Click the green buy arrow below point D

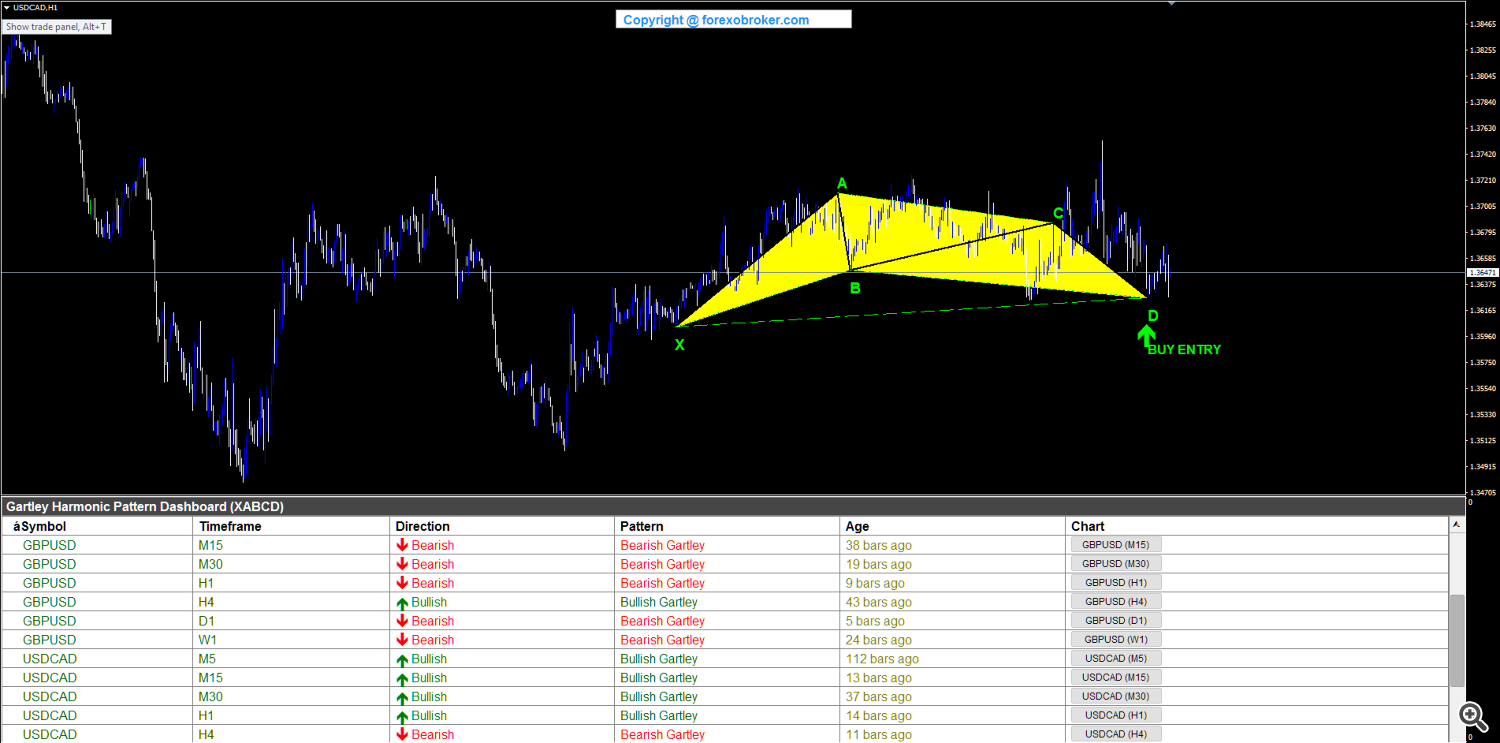1146,336
